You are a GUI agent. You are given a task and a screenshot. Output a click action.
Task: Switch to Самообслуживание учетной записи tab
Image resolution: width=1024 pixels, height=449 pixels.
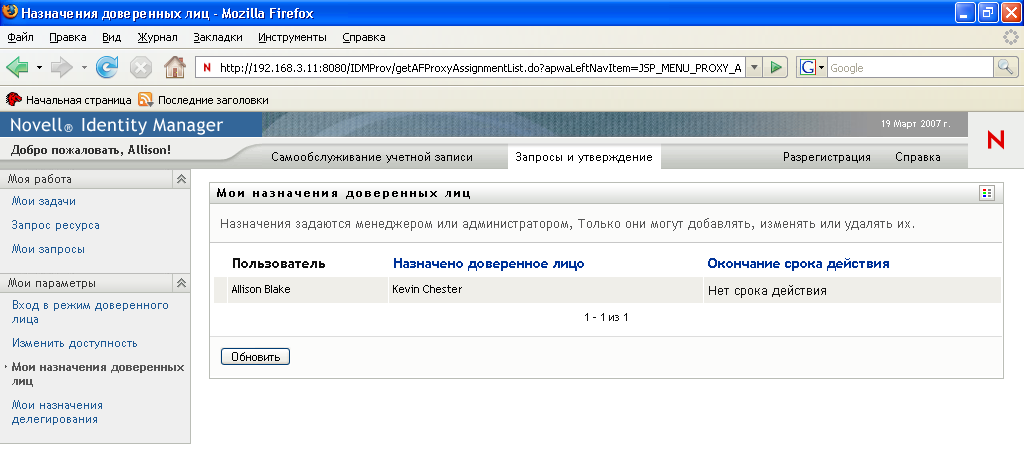point(372,157)
